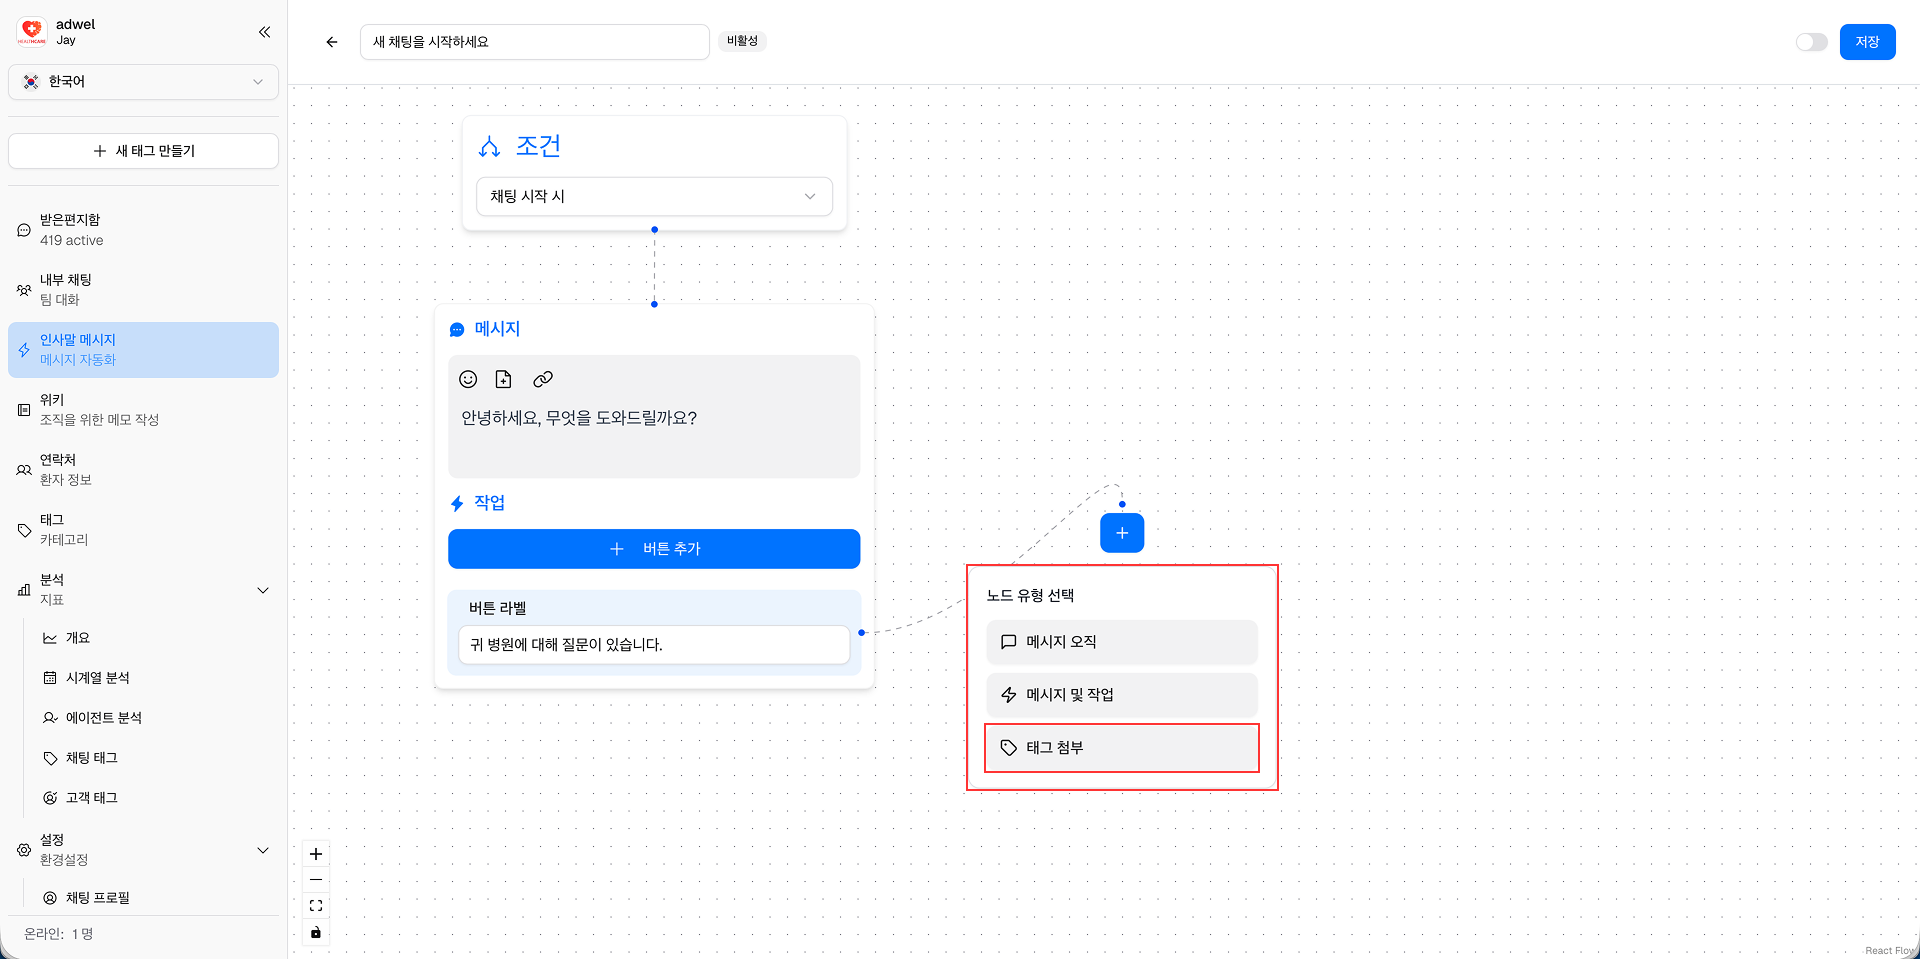Zoom out on the flow canvas
The image size is (1920, 959).
[x=316, y=880]
